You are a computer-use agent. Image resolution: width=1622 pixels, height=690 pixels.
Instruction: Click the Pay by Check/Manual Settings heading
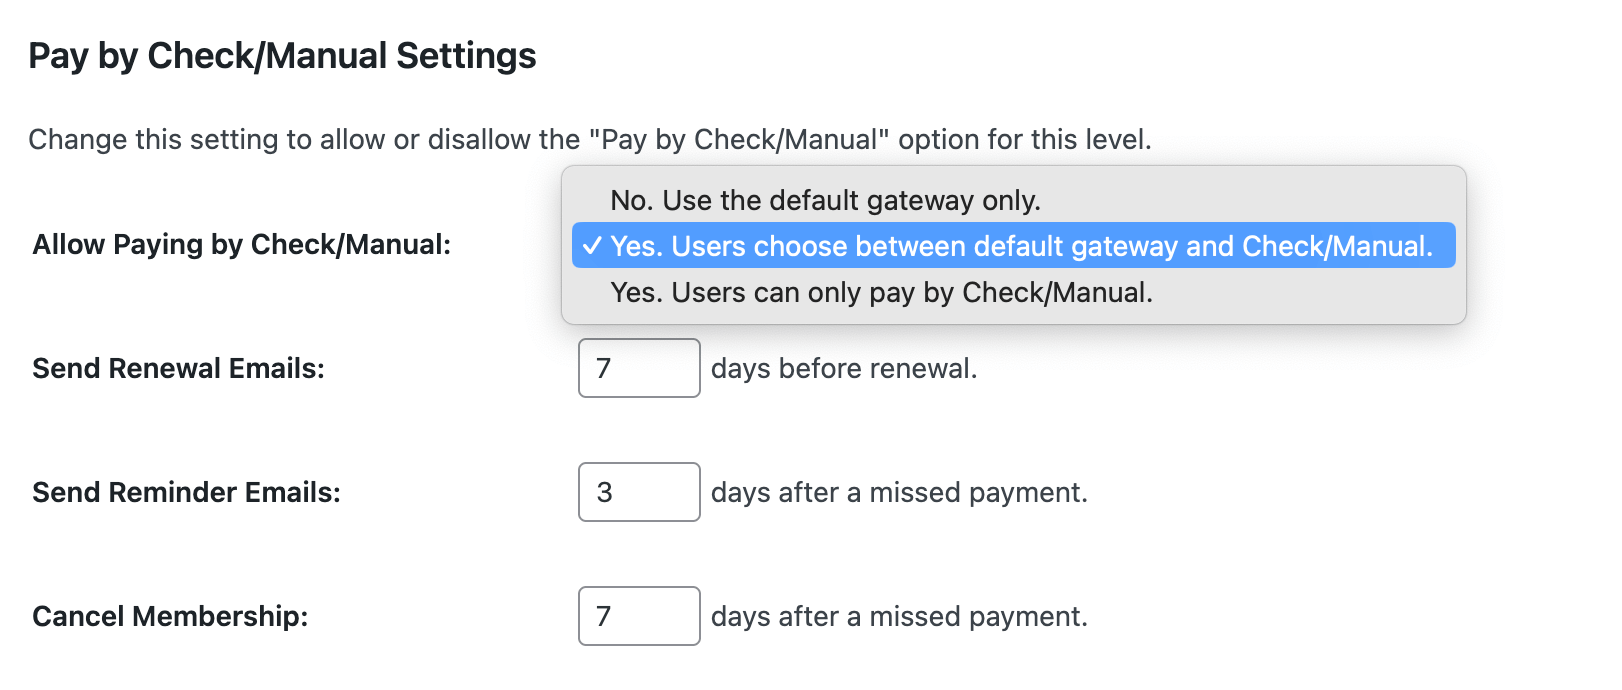pos(283,55)
